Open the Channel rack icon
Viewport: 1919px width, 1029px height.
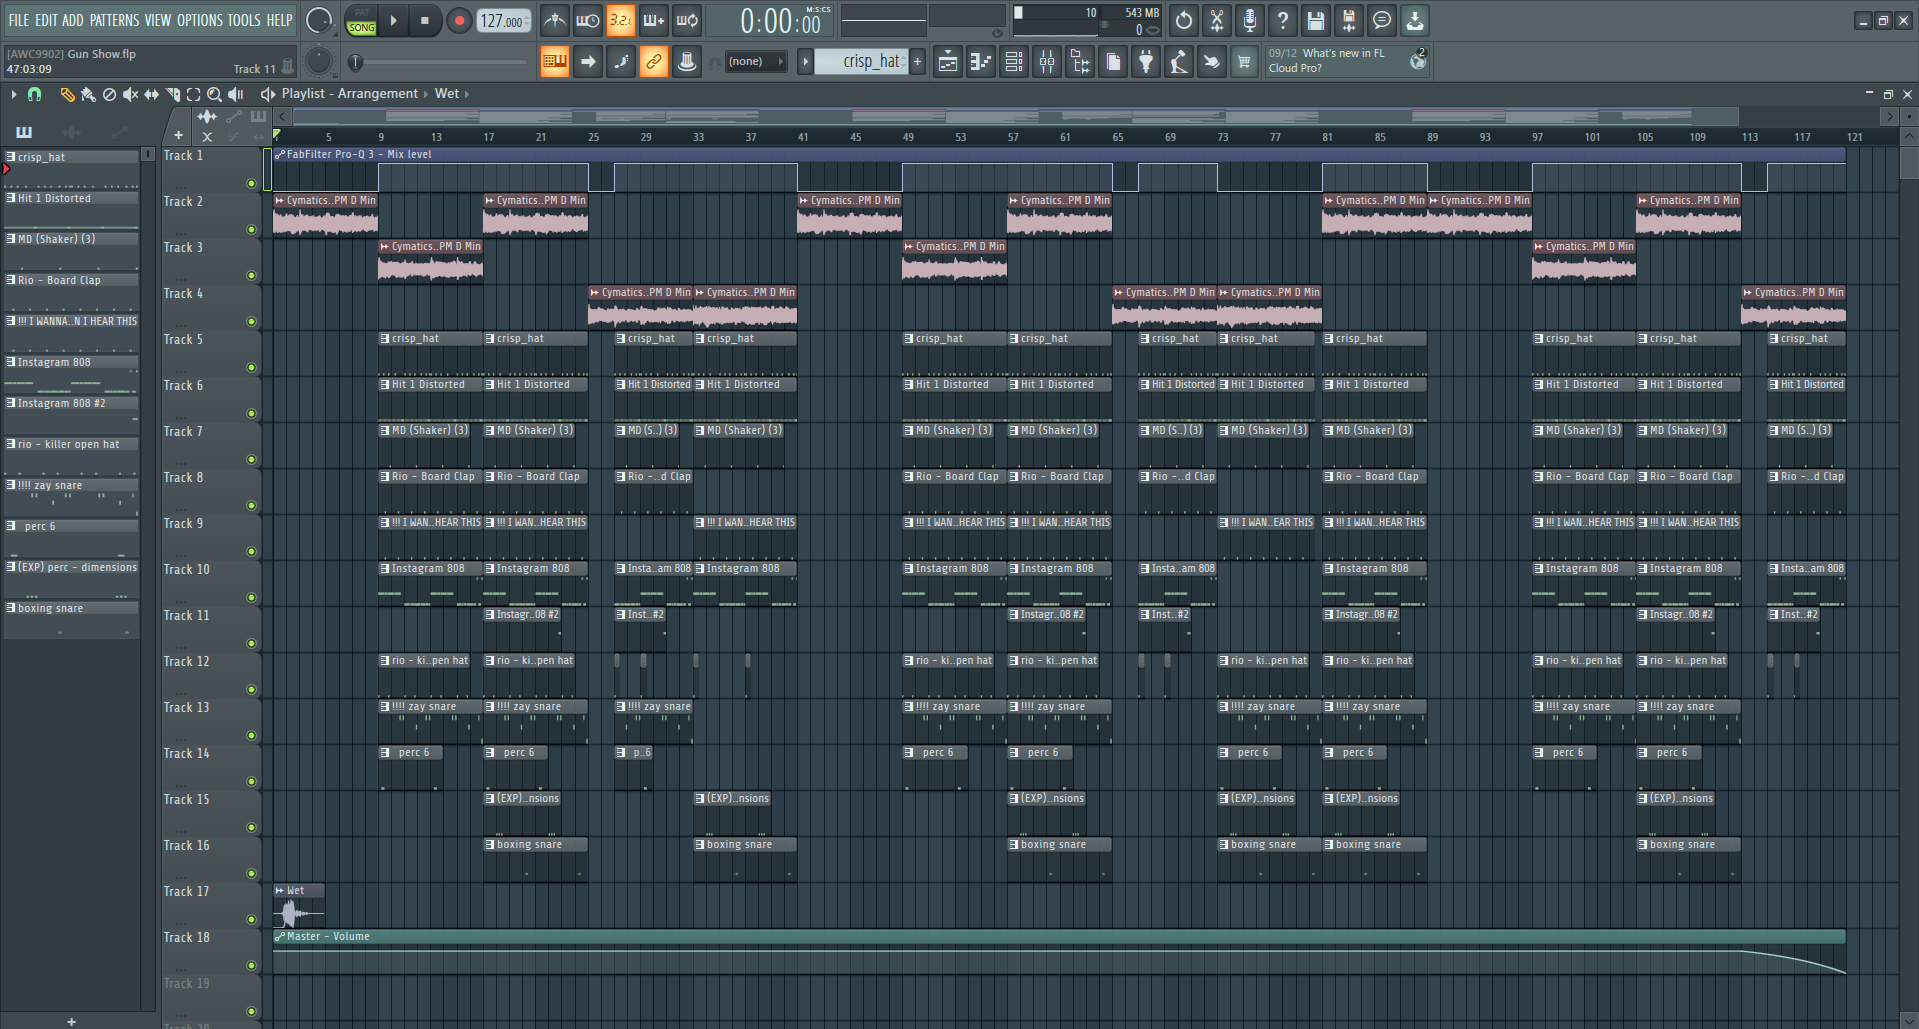tap(1014, 62)
